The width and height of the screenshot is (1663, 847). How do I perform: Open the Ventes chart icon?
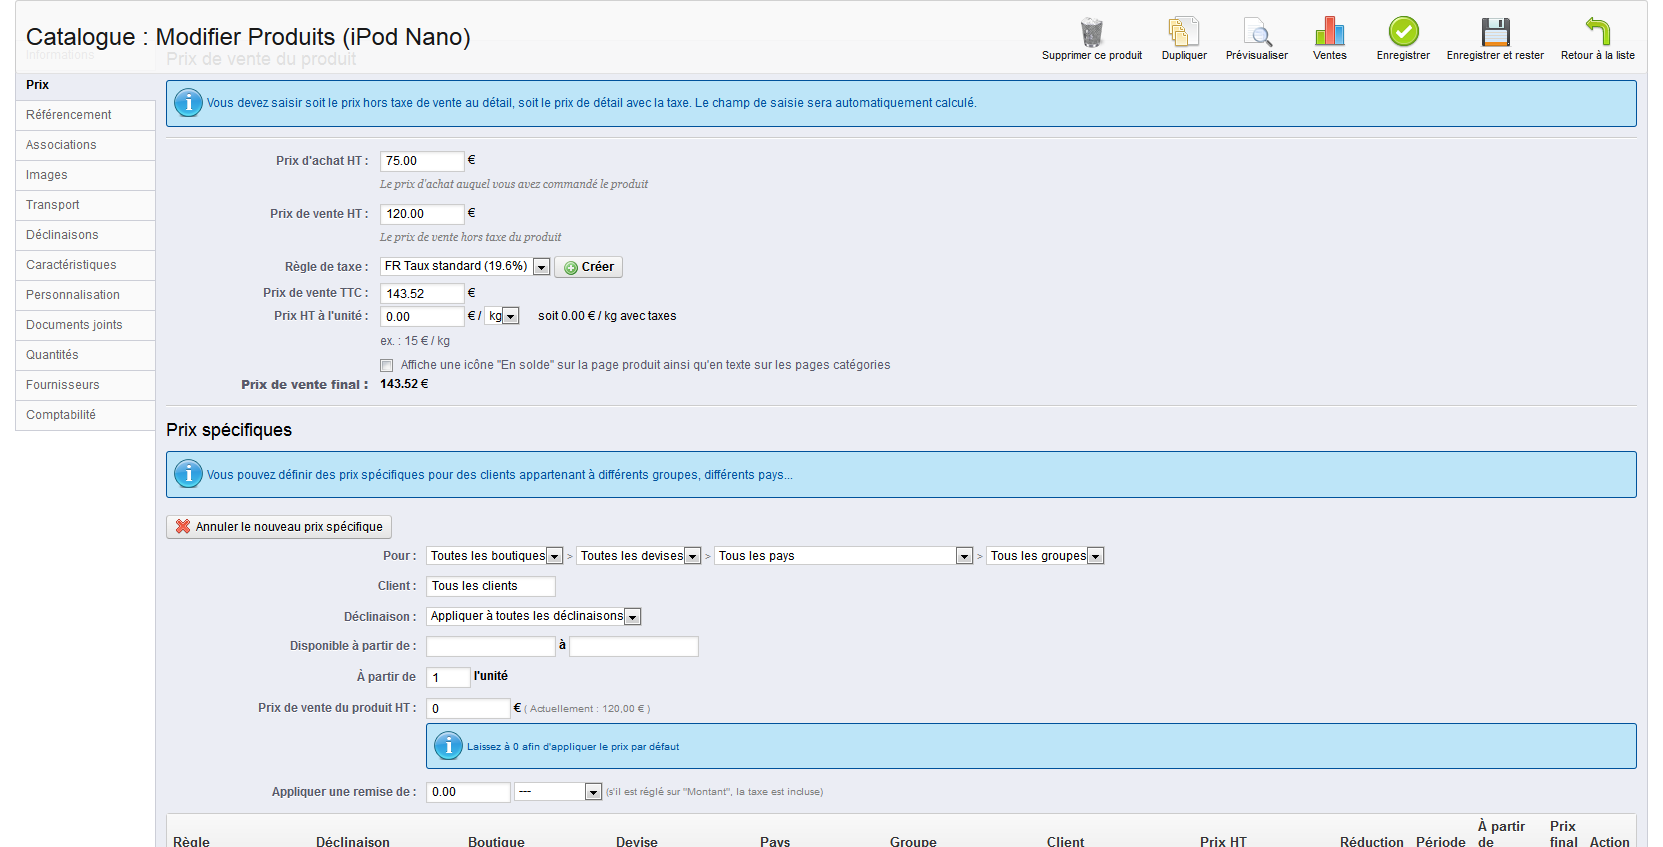(x=1329, y=32)
